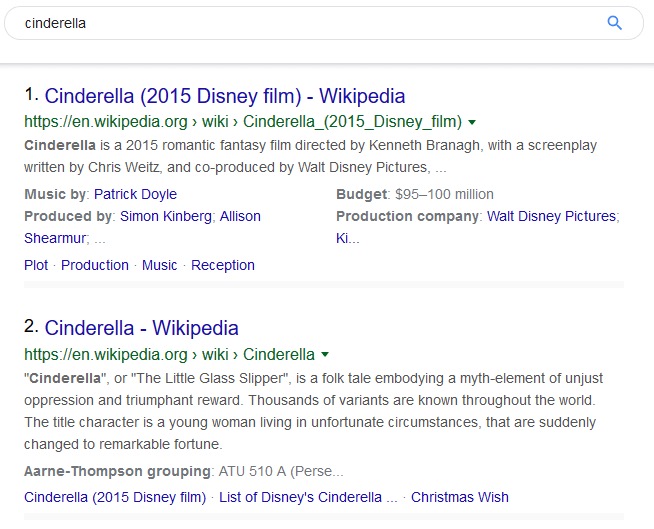Expand the arrow after wiki › Cinderella URL
Screen dimensions: 654x529
tap(325, 355)
